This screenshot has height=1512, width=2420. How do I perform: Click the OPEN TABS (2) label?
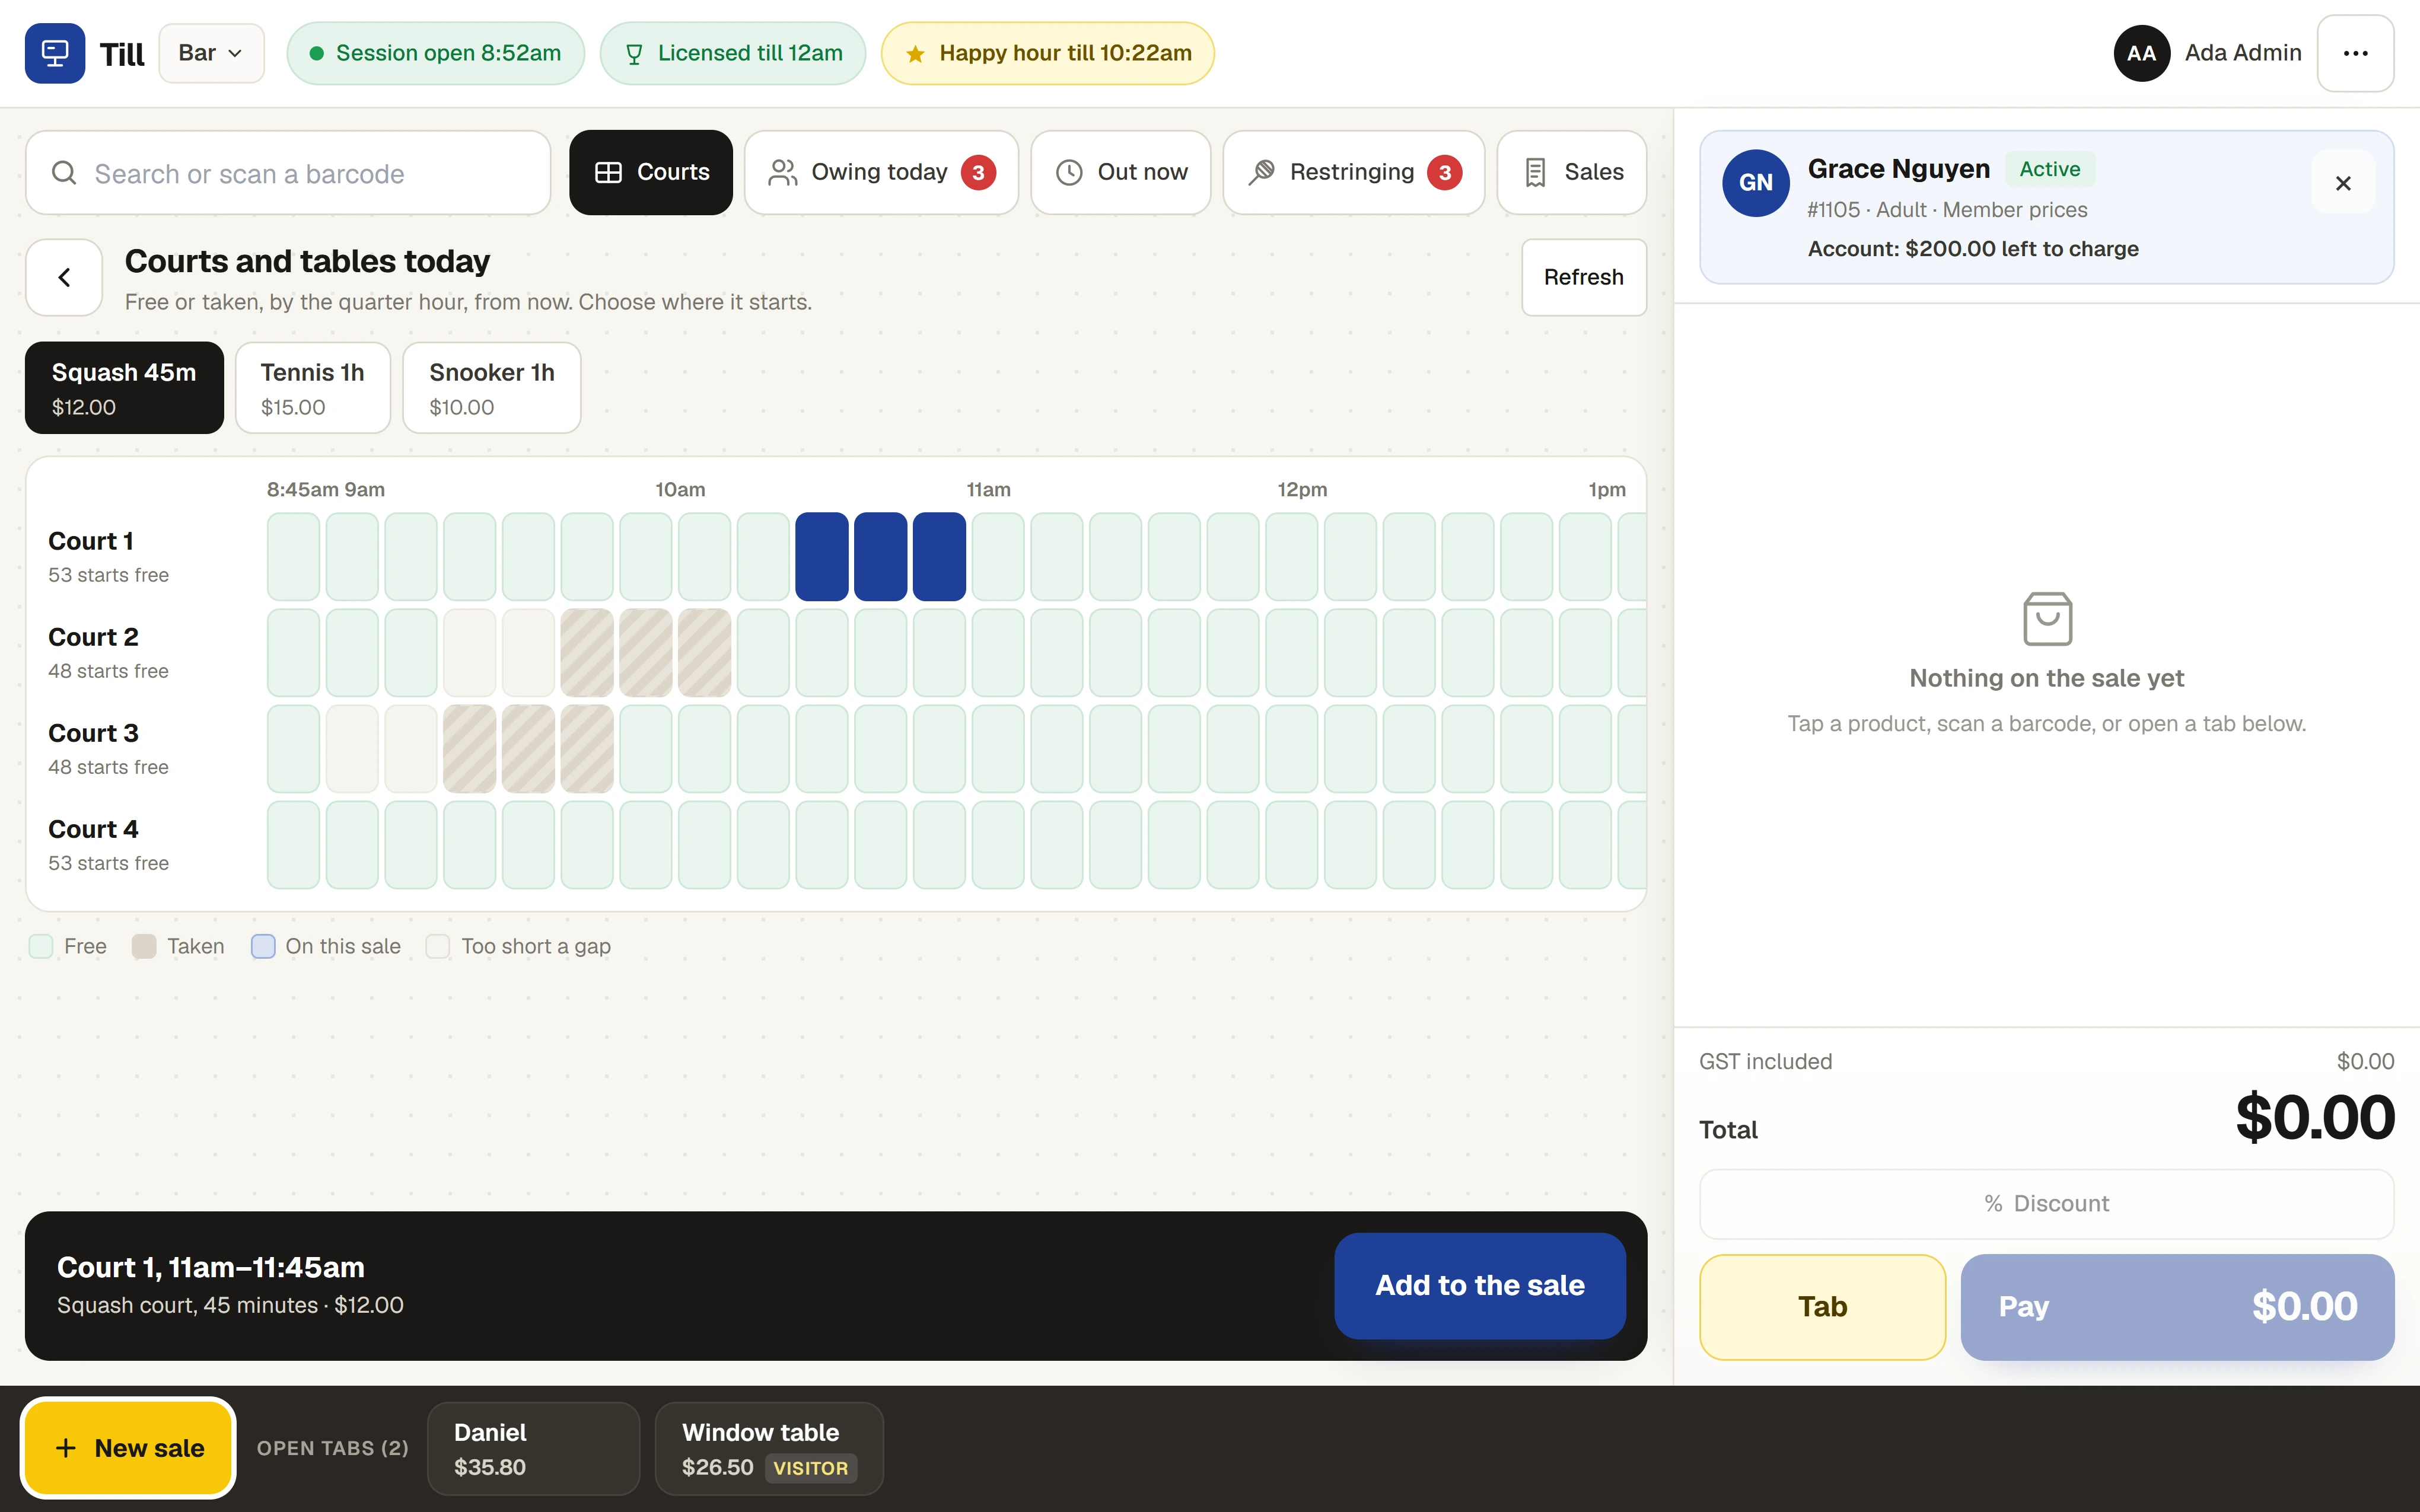tap(333, 1448)
